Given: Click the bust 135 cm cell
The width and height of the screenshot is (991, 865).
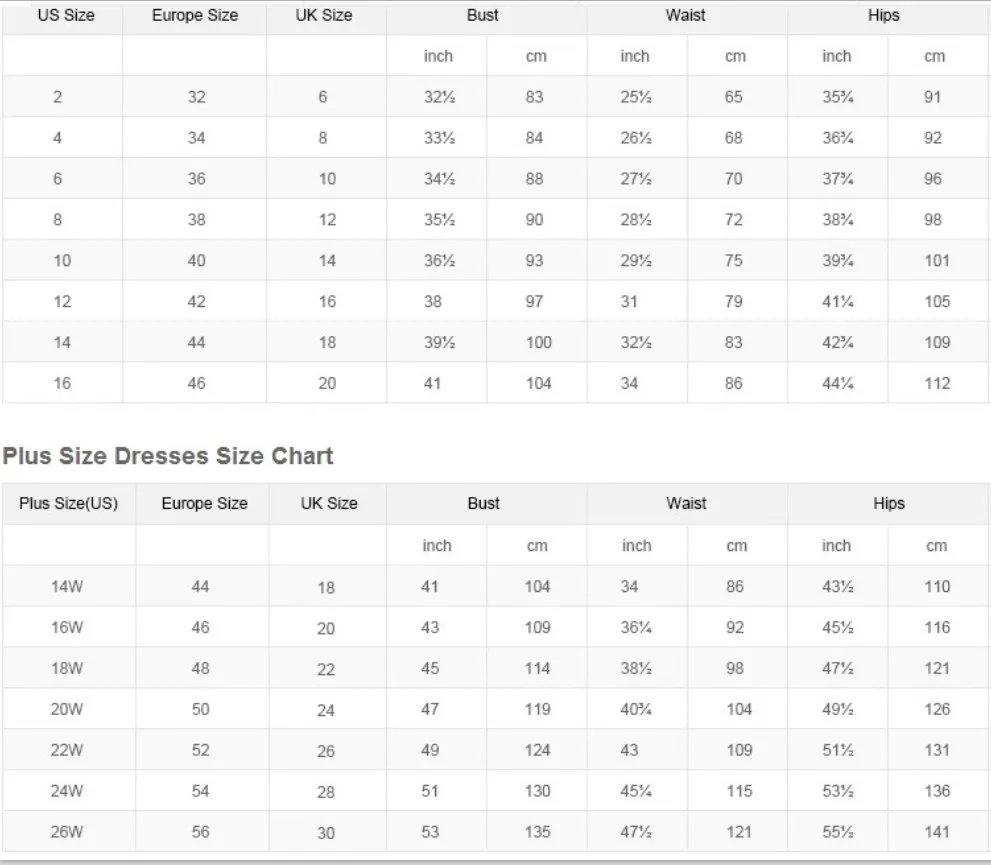Looking at the screenshot, I should coord(537,832).
